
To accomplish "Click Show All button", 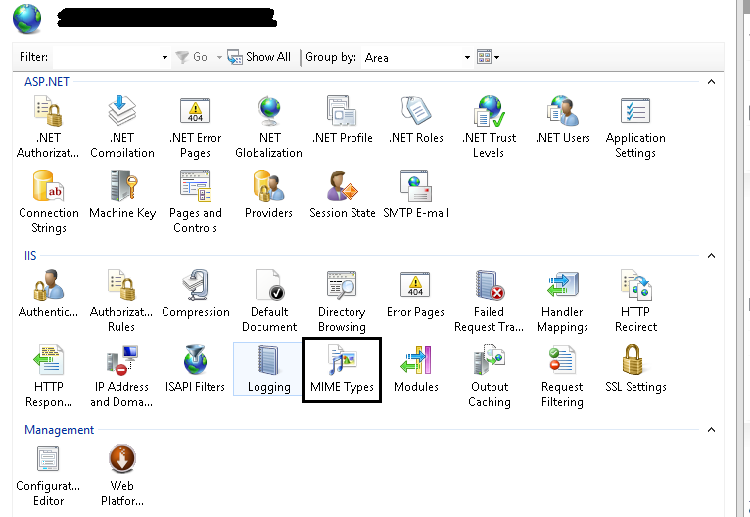I will click(x=259, y=57).
